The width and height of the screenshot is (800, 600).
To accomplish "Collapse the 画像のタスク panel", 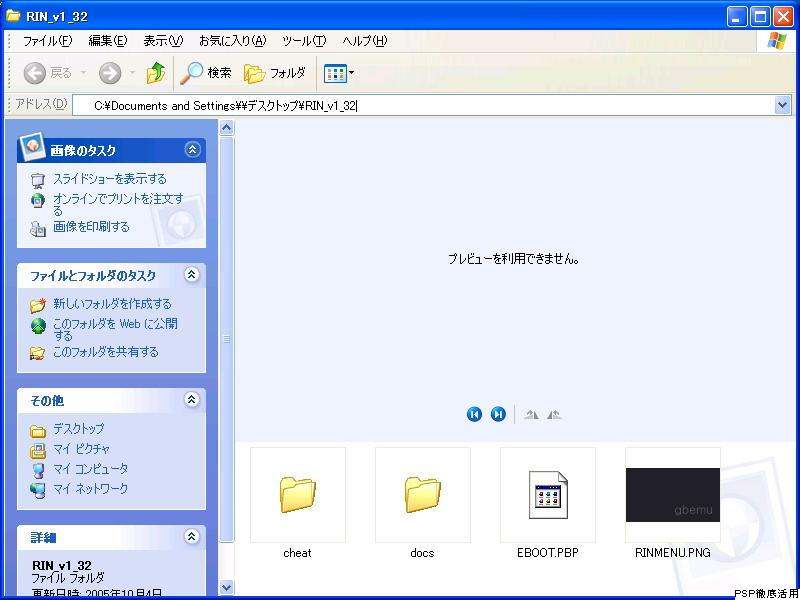I will [192, 149].
